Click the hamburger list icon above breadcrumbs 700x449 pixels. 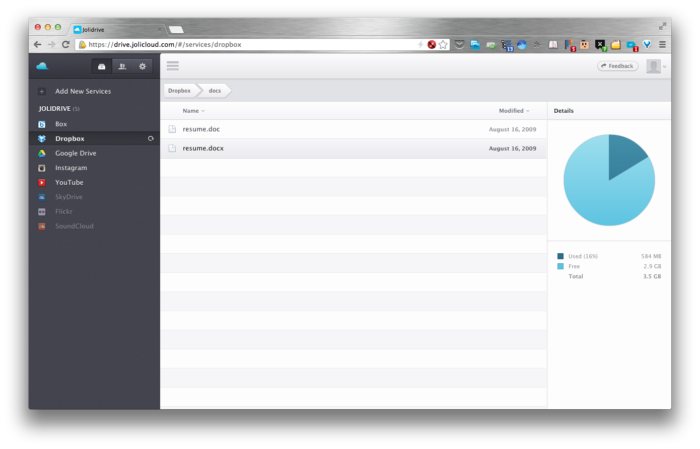[x=173, y=66]
